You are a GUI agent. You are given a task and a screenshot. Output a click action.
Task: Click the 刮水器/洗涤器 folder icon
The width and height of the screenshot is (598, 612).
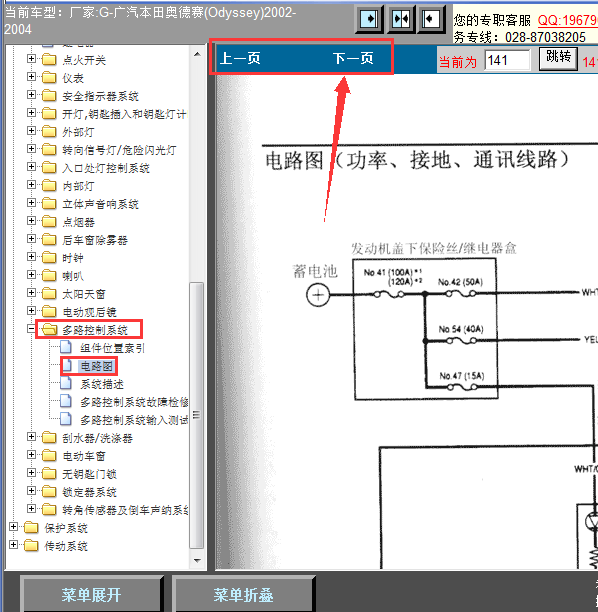49,438
